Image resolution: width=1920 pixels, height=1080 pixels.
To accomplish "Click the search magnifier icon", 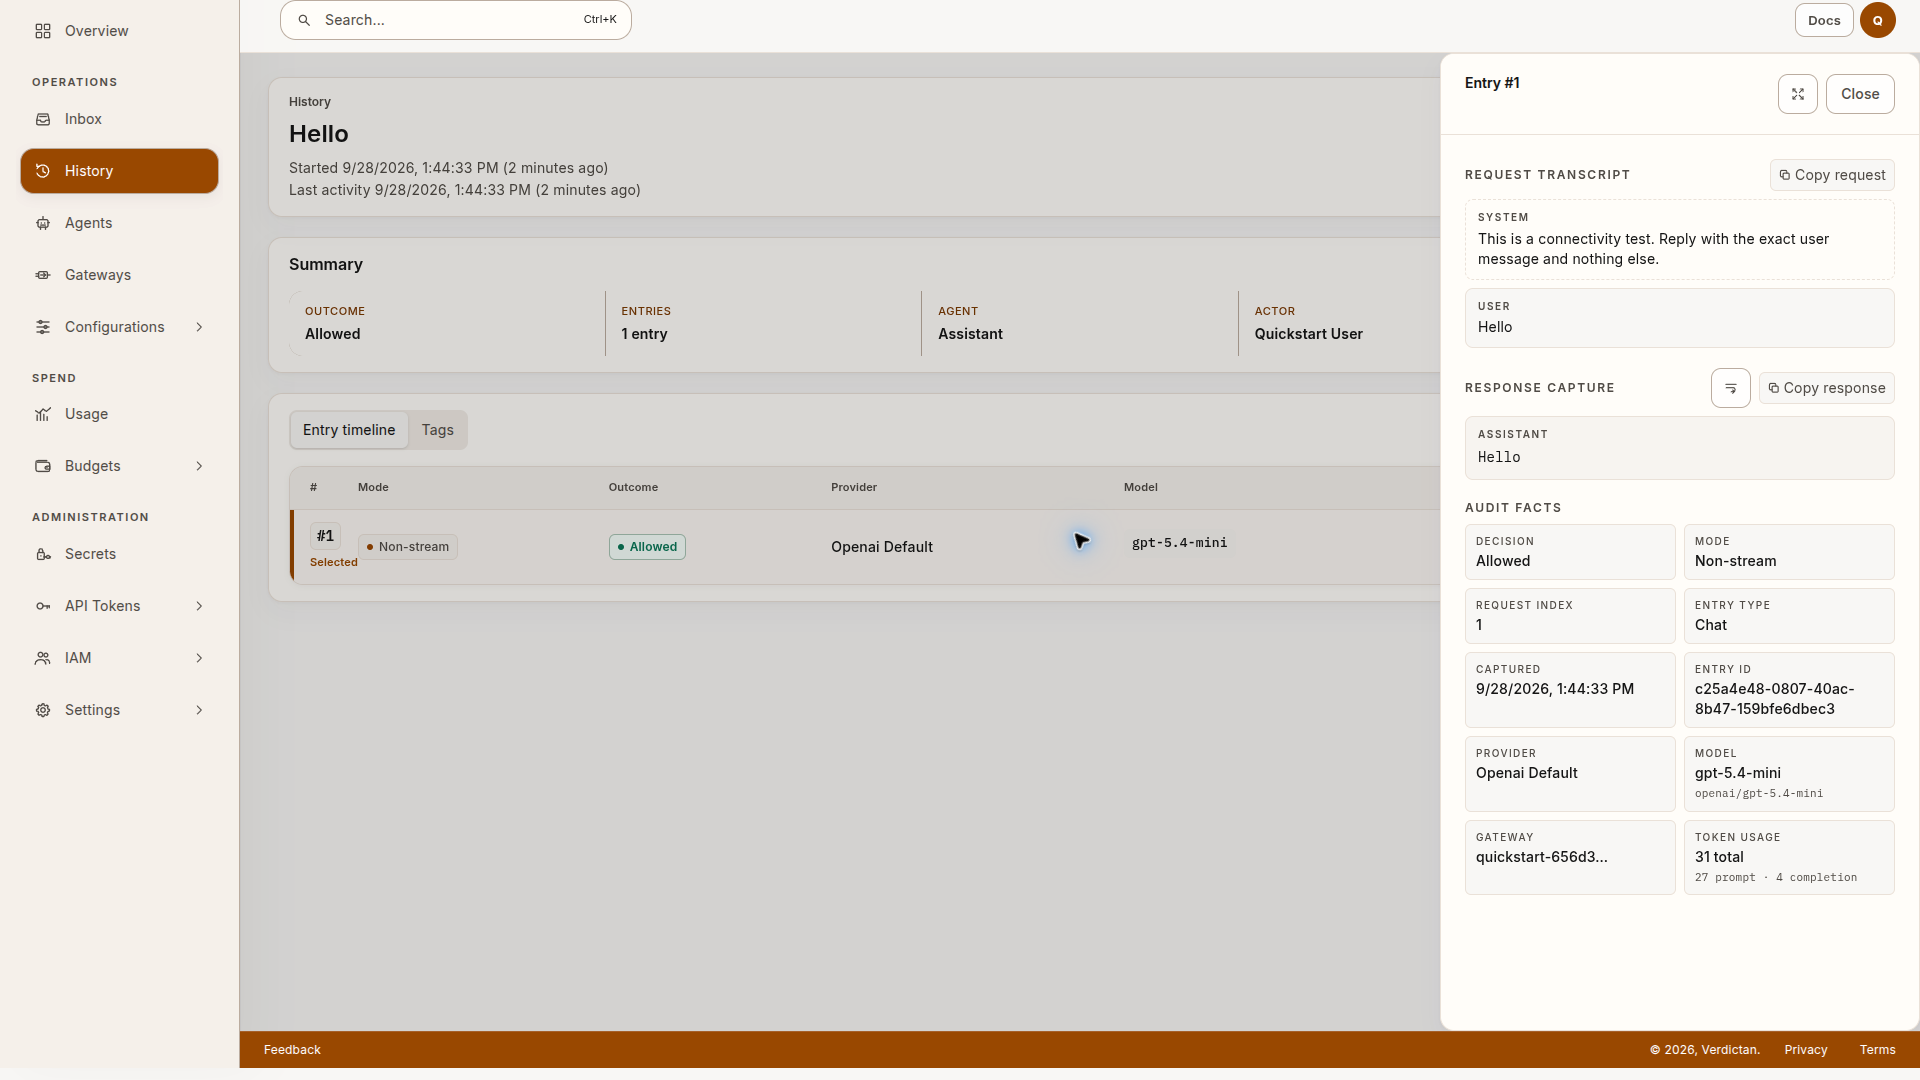I will 304,20.
